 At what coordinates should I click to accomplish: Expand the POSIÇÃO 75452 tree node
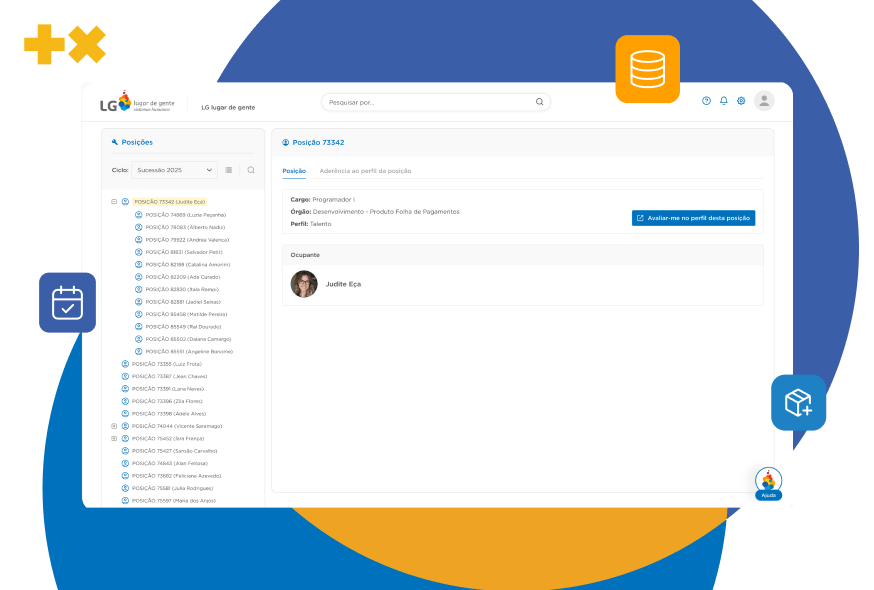pyautogui.click(x=114, y=438)
